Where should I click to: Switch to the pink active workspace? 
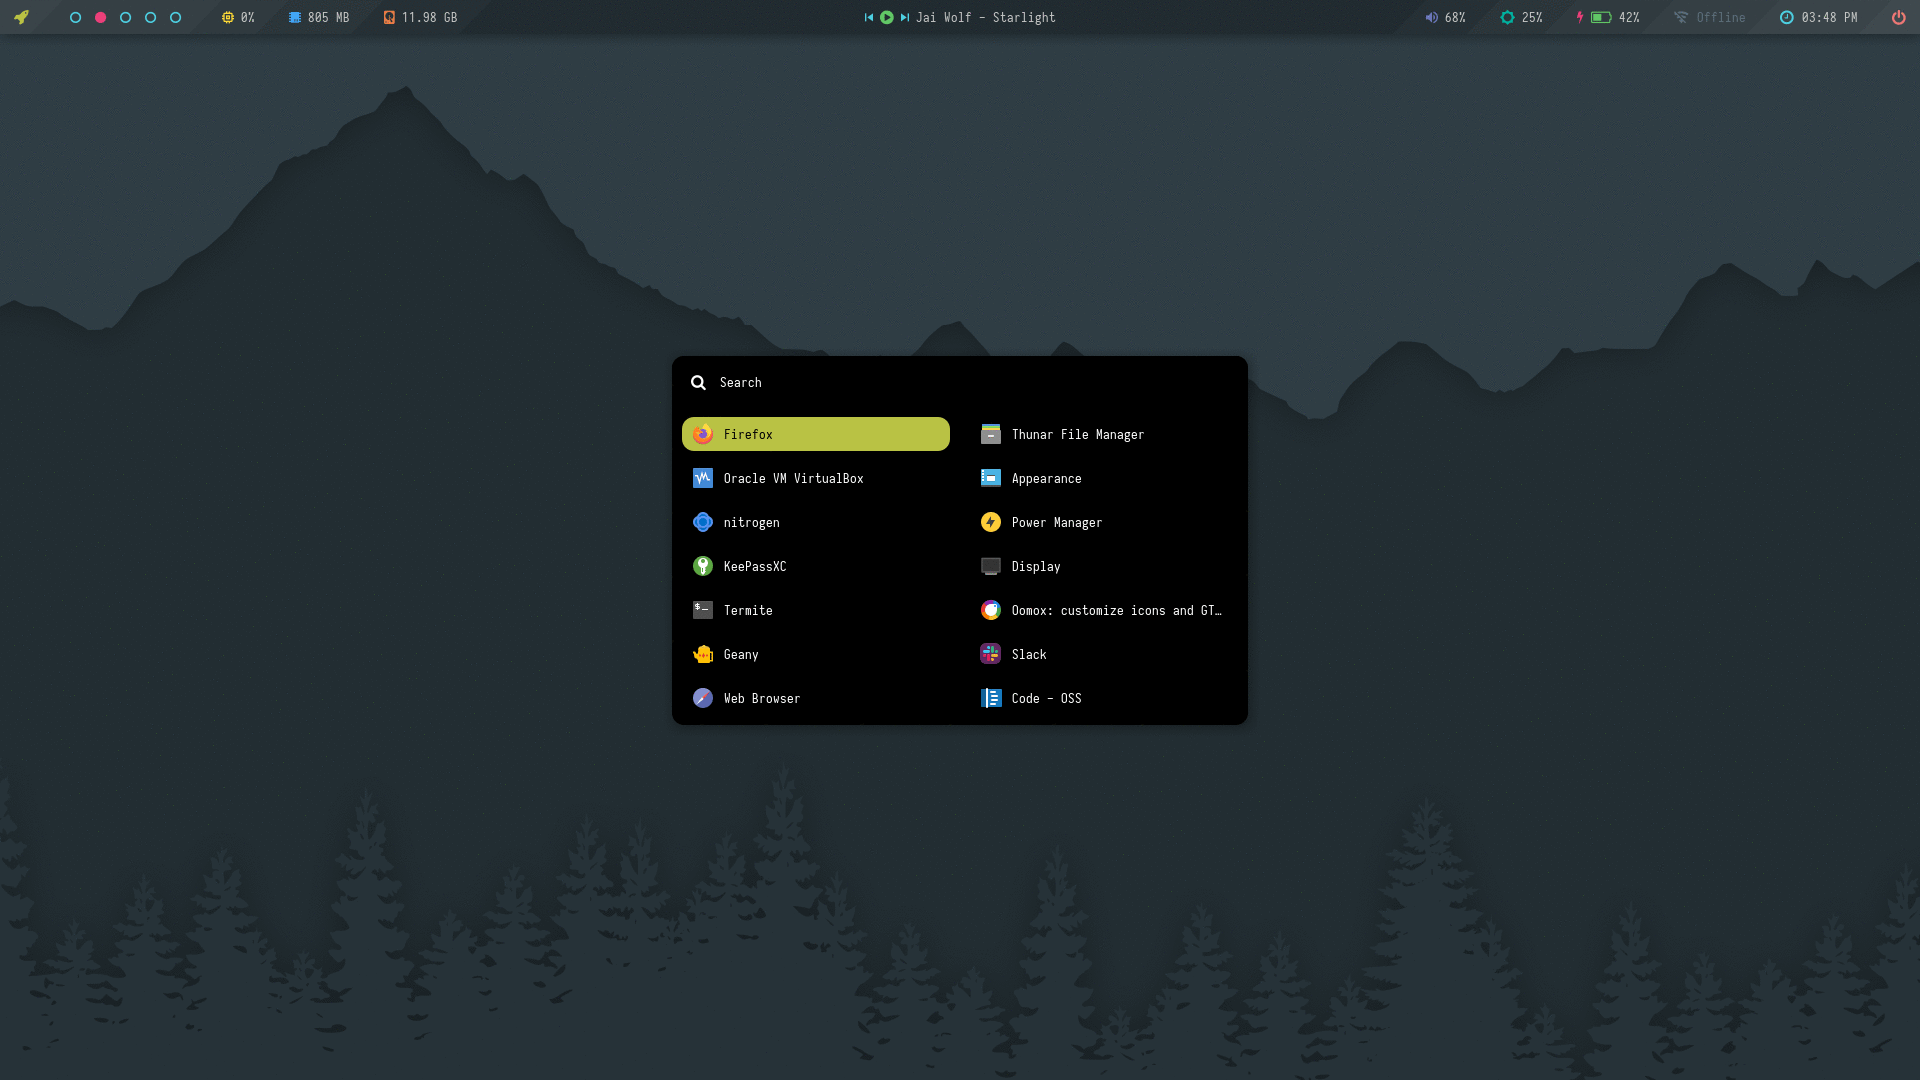pyautogui.click(x=100, y=17)
